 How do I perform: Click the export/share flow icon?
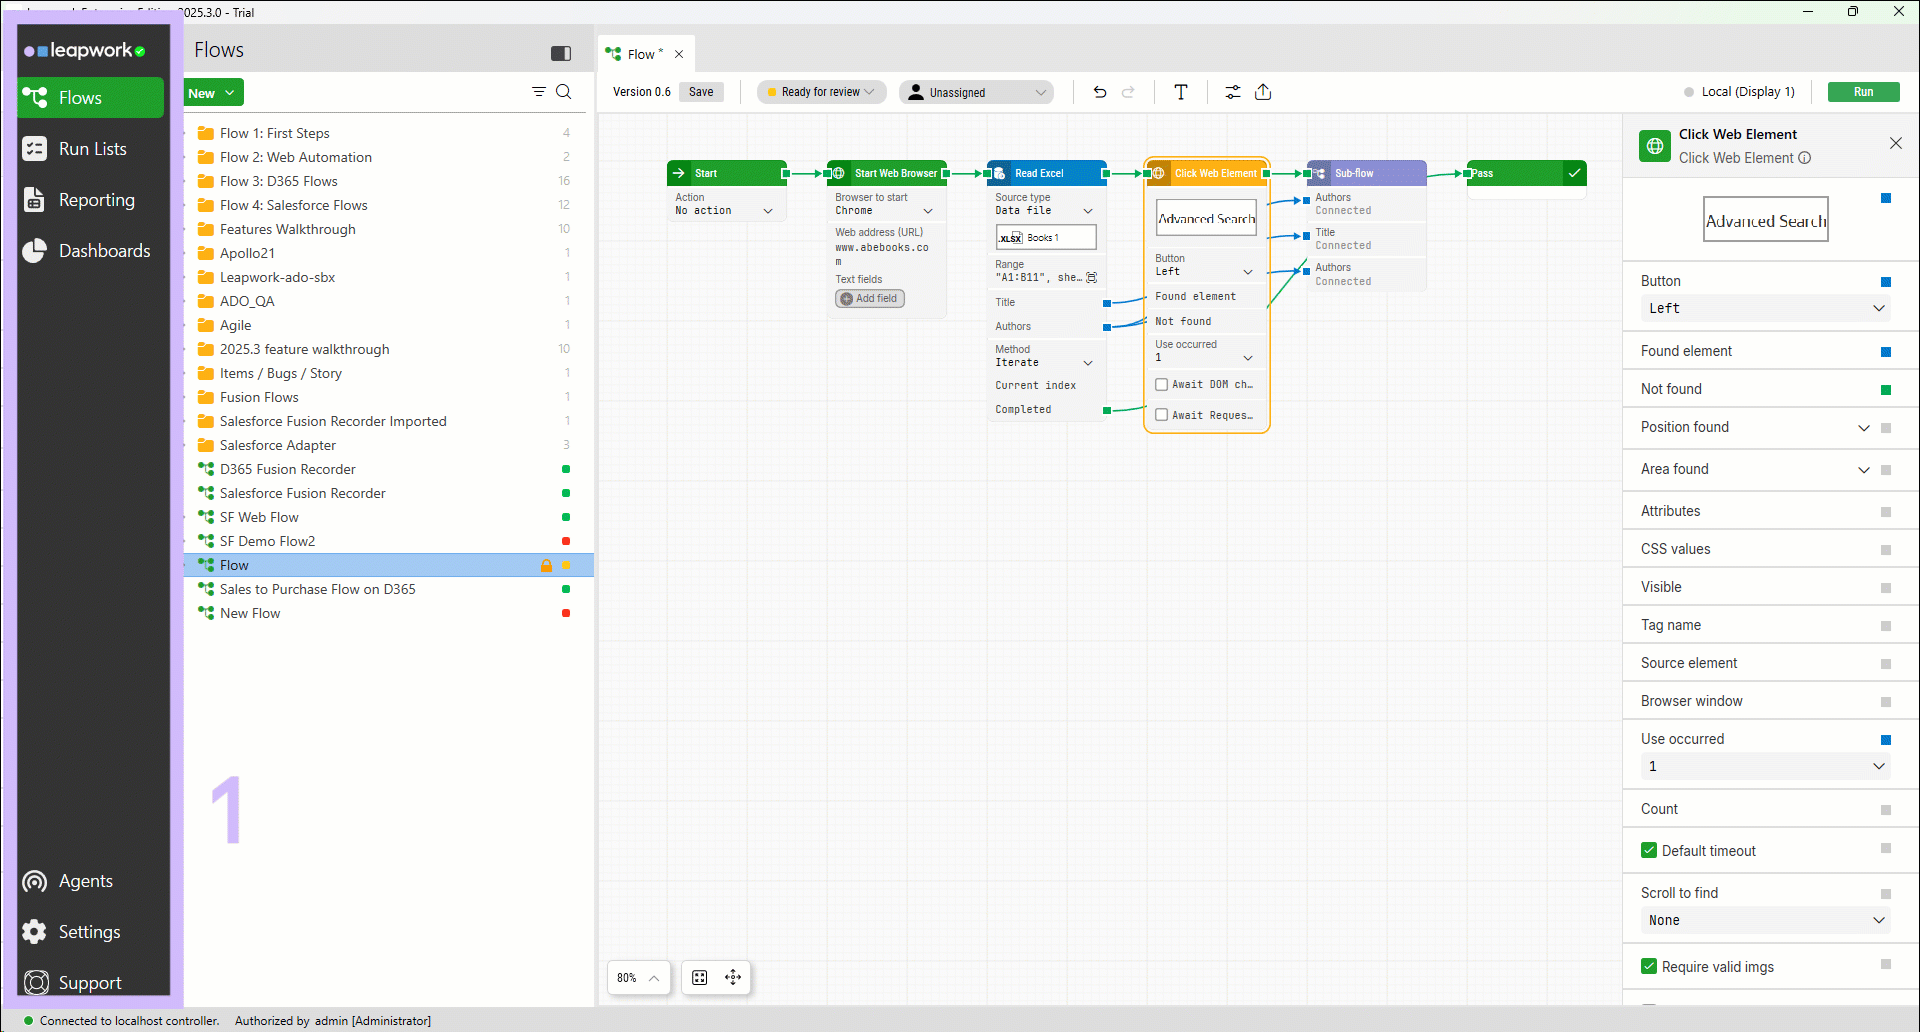coord(1263,92)
